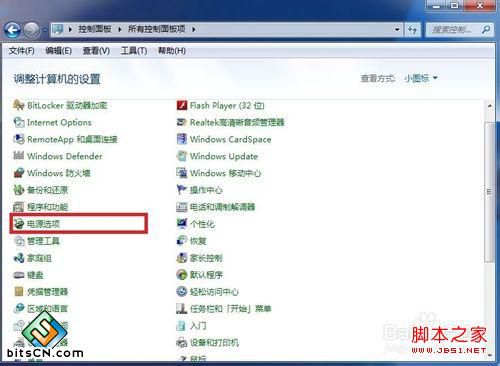Click the vertical scrollbar thumb
Screen dimensions: 500x366
tap(489, 191)
